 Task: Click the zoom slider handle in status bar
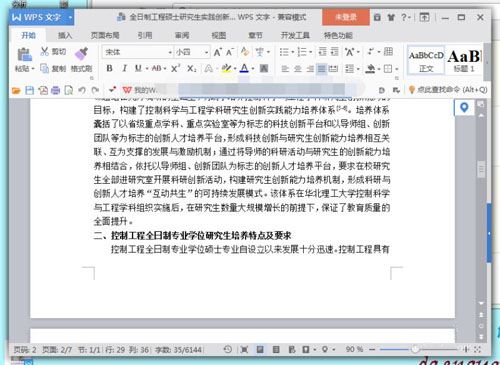point(415,349)
